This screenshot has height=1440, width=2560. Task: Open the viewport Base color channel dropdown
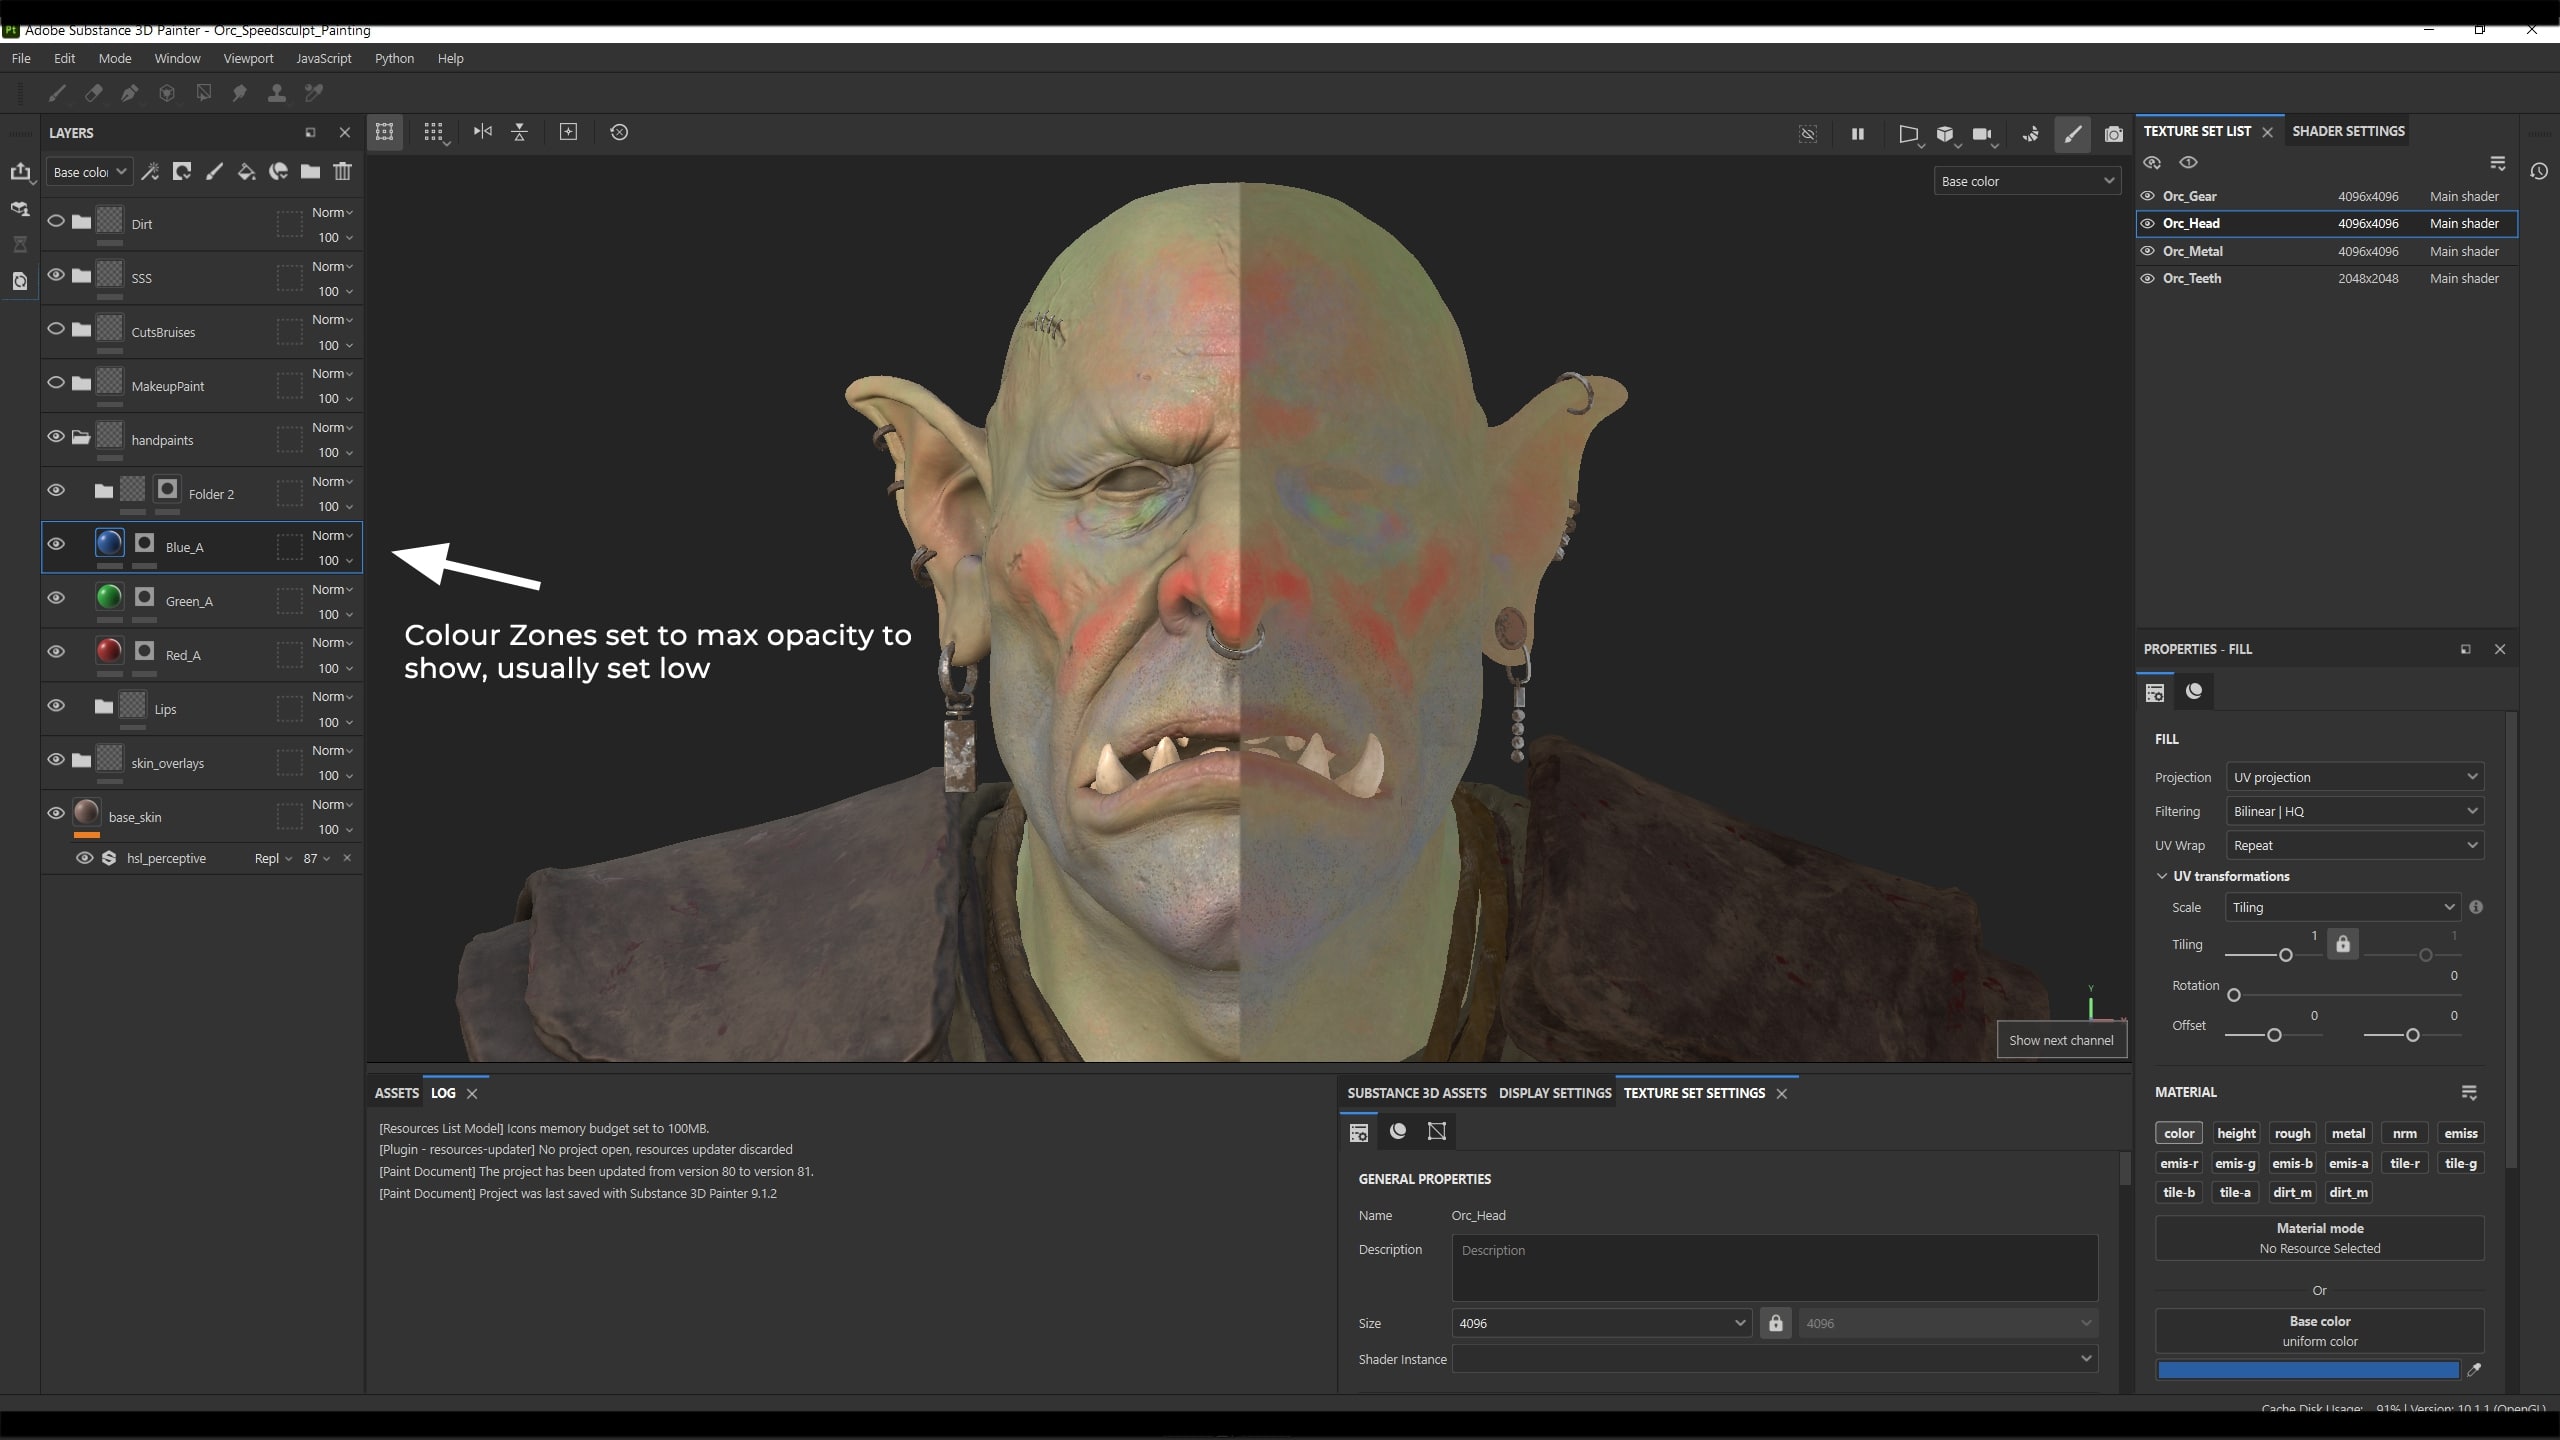tap(2027, 181)
